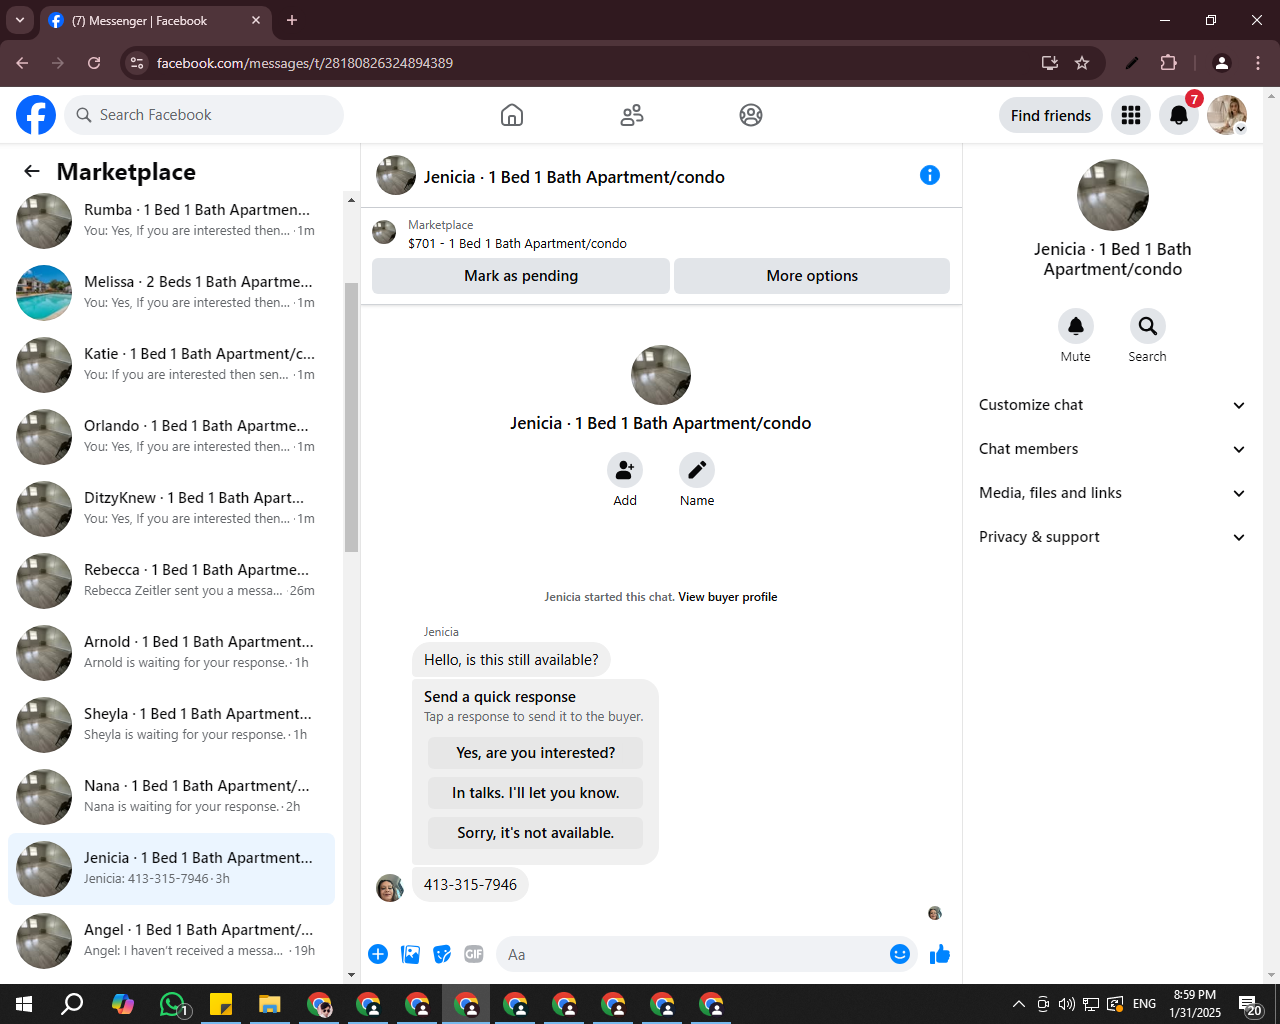
Task: Open the Groups icon in top bar
Action: point(751,115)
